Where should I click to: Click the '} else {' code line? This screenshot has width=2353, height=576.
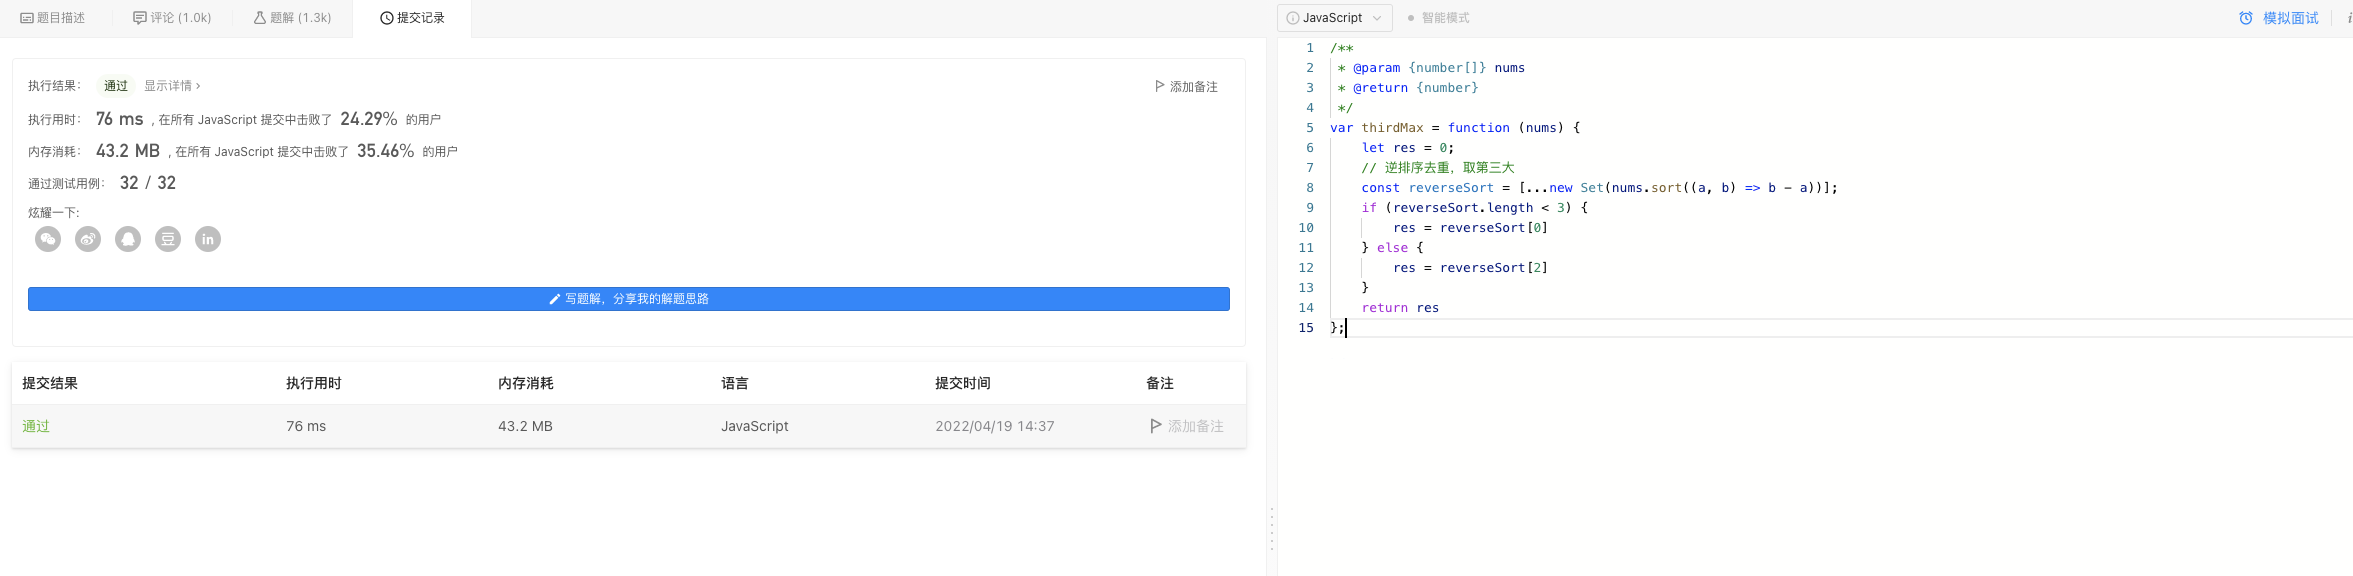tap(1392, 248)
